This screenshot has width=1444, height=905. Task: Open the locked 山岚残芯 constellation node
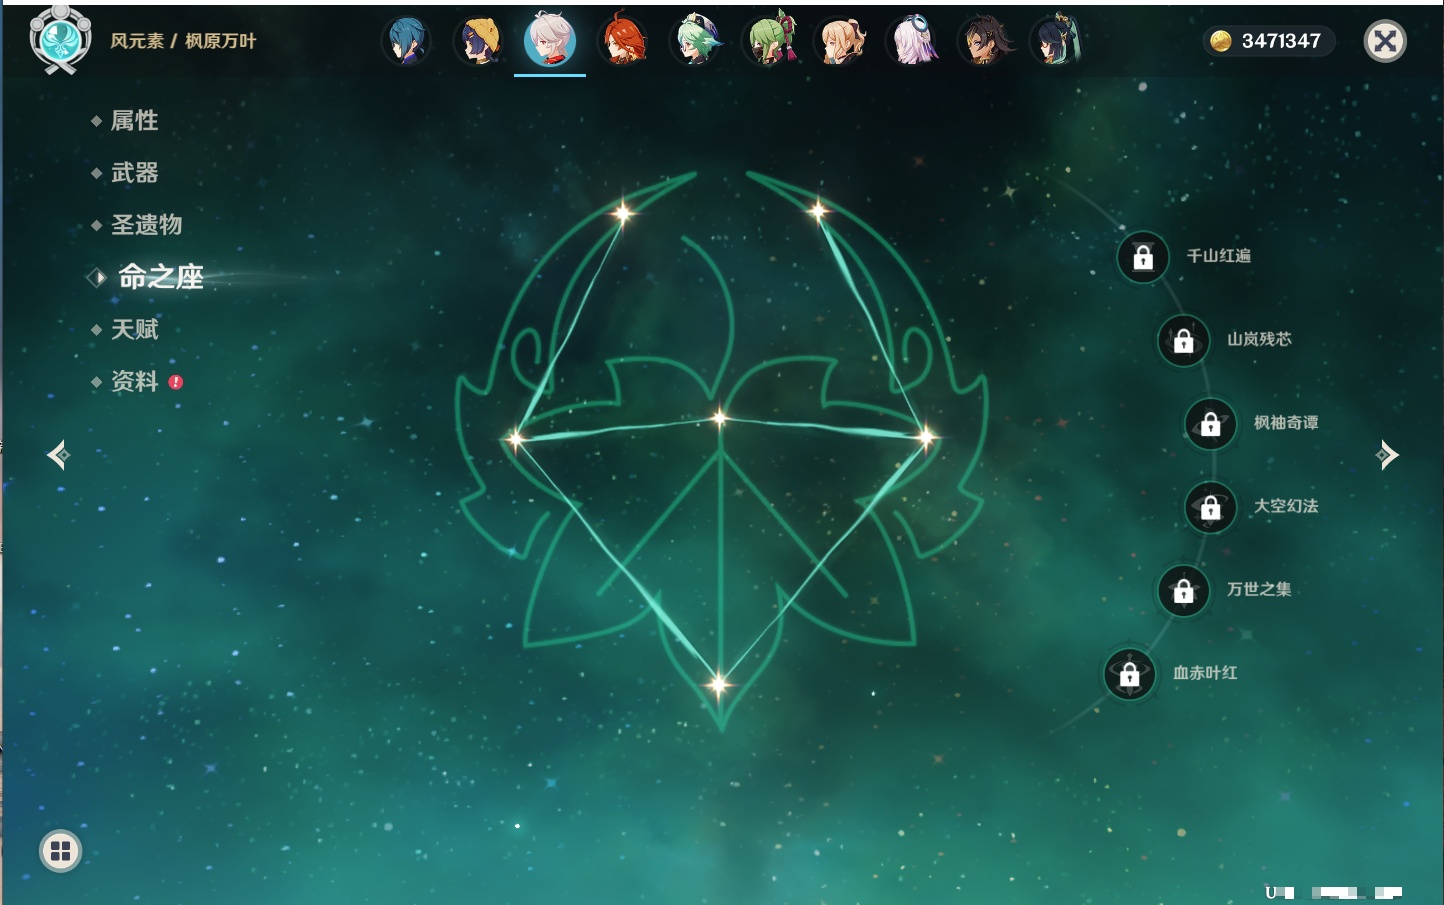(x=1184, y=340)
